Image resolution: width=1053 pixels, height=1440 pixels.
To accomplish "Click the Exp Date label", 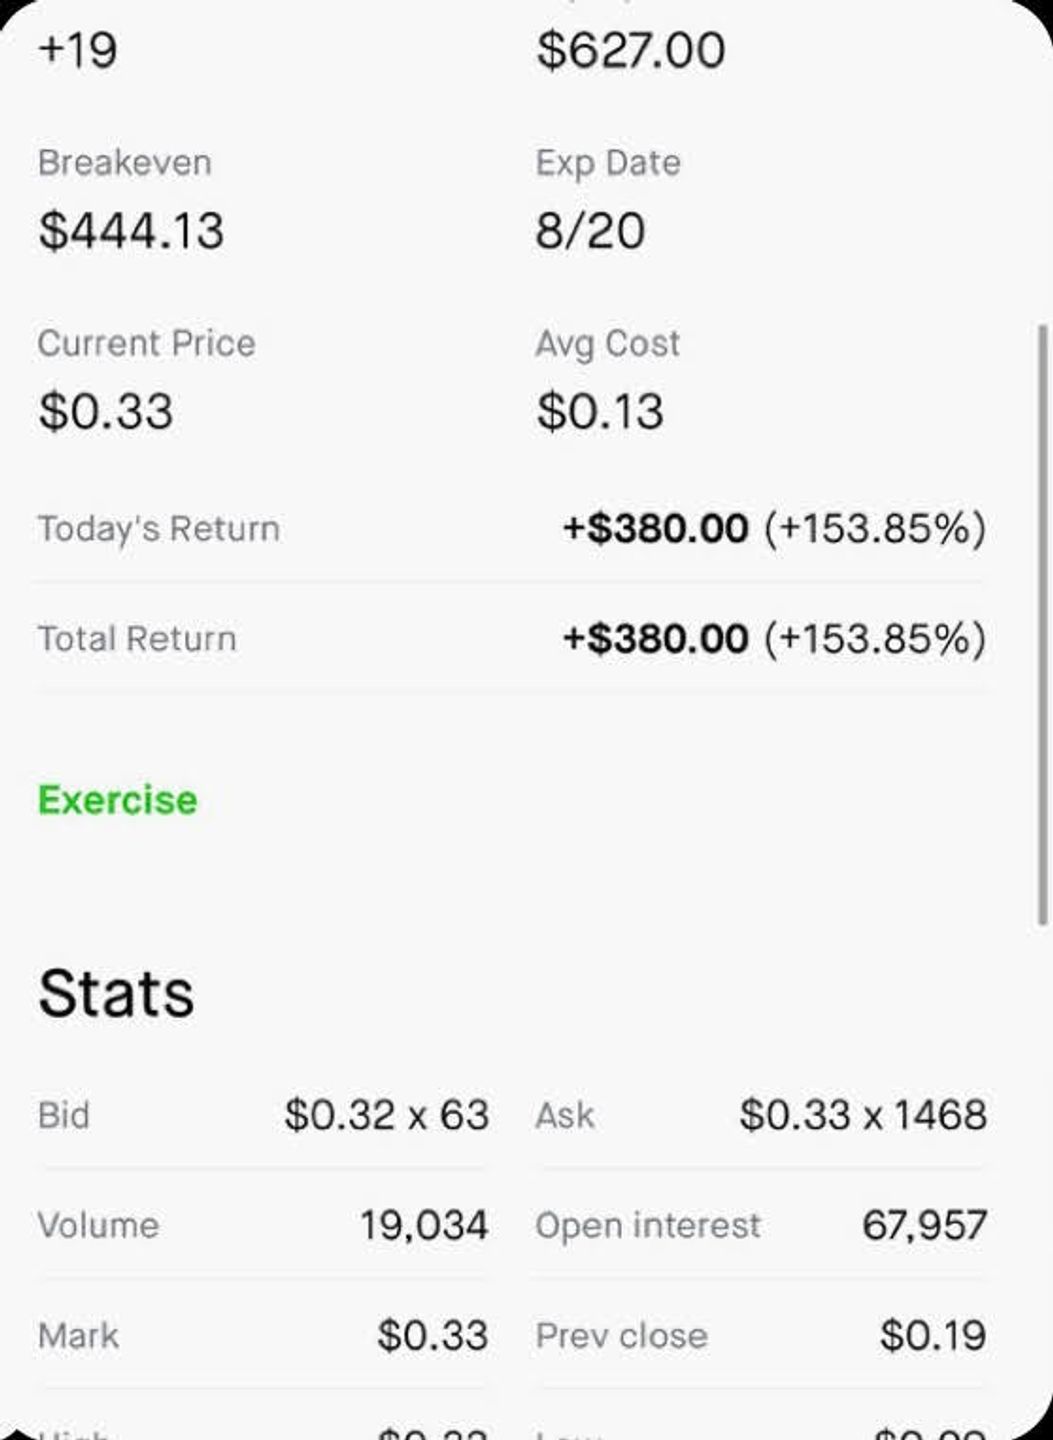I will tap(608, 163).
